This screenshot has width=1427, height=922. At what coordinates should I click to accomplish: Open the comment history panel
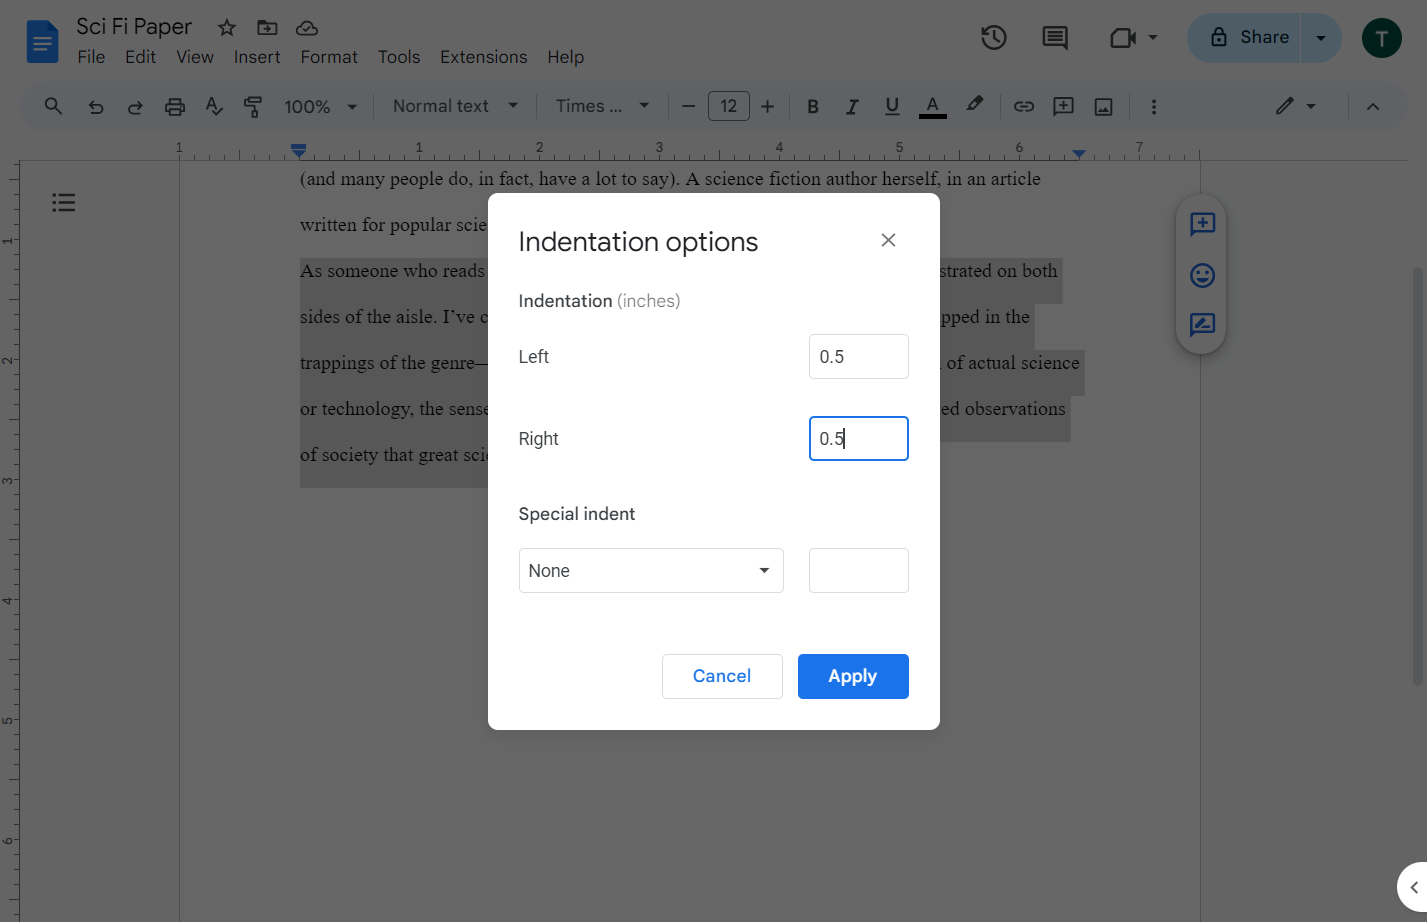1055,38
